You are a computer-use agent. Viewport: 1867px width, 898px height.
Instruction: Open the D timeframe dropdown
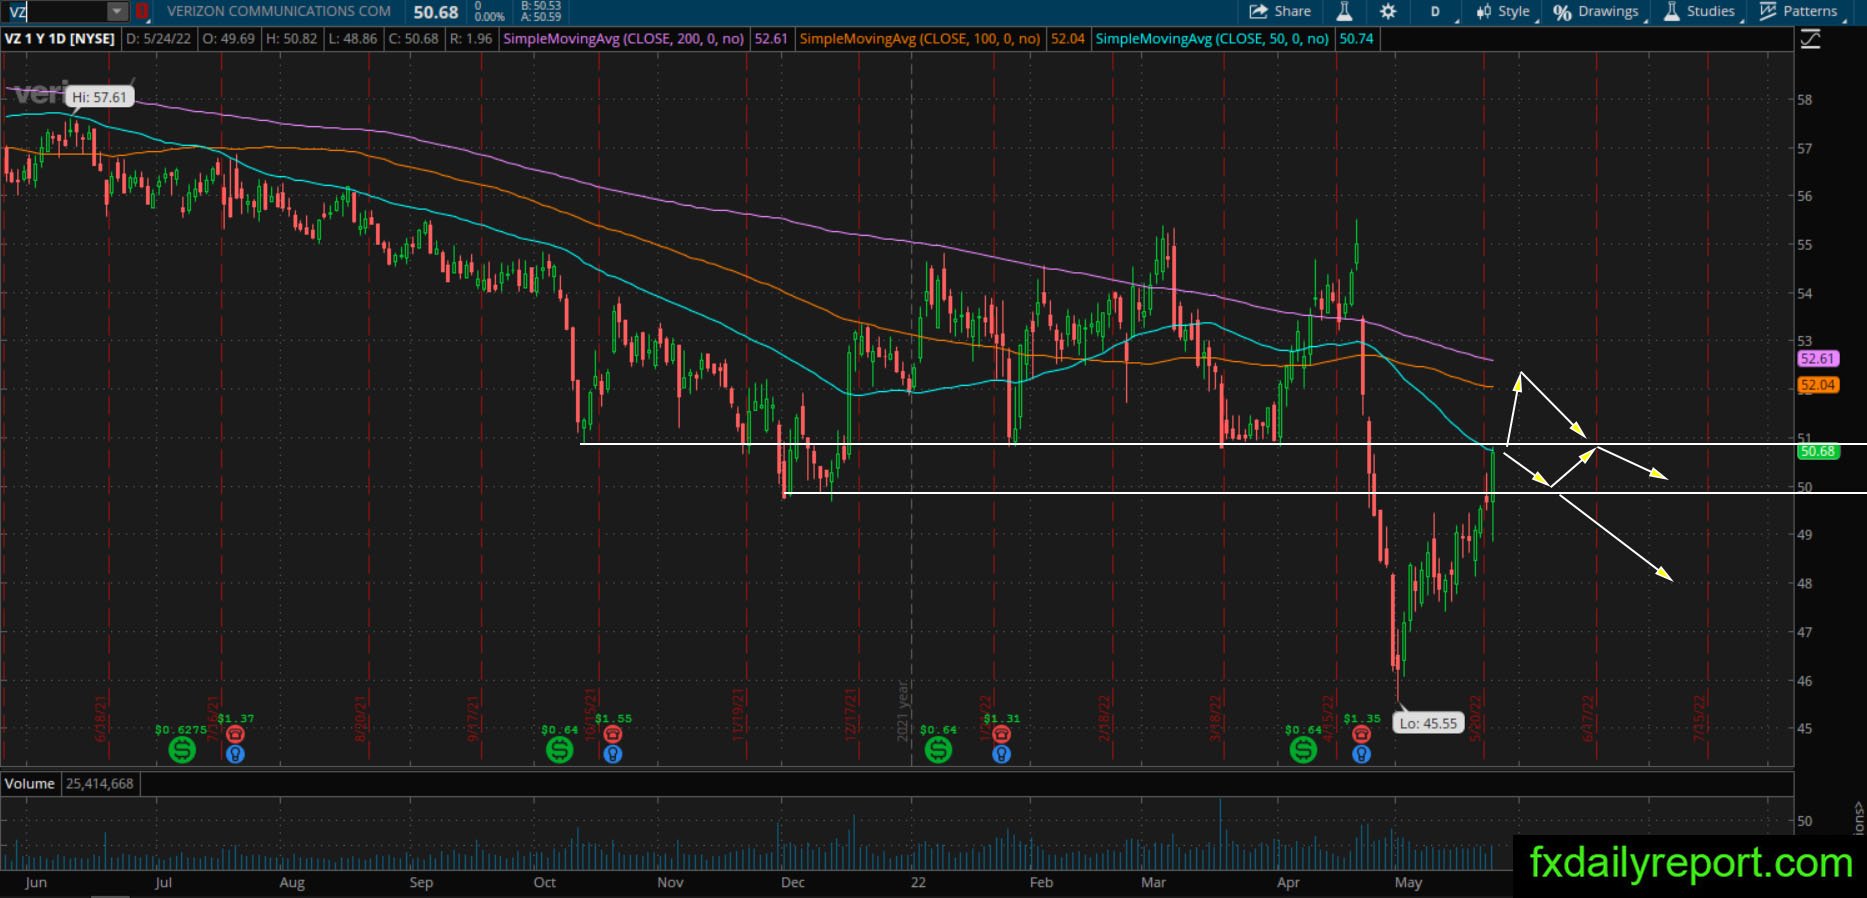1435,12
